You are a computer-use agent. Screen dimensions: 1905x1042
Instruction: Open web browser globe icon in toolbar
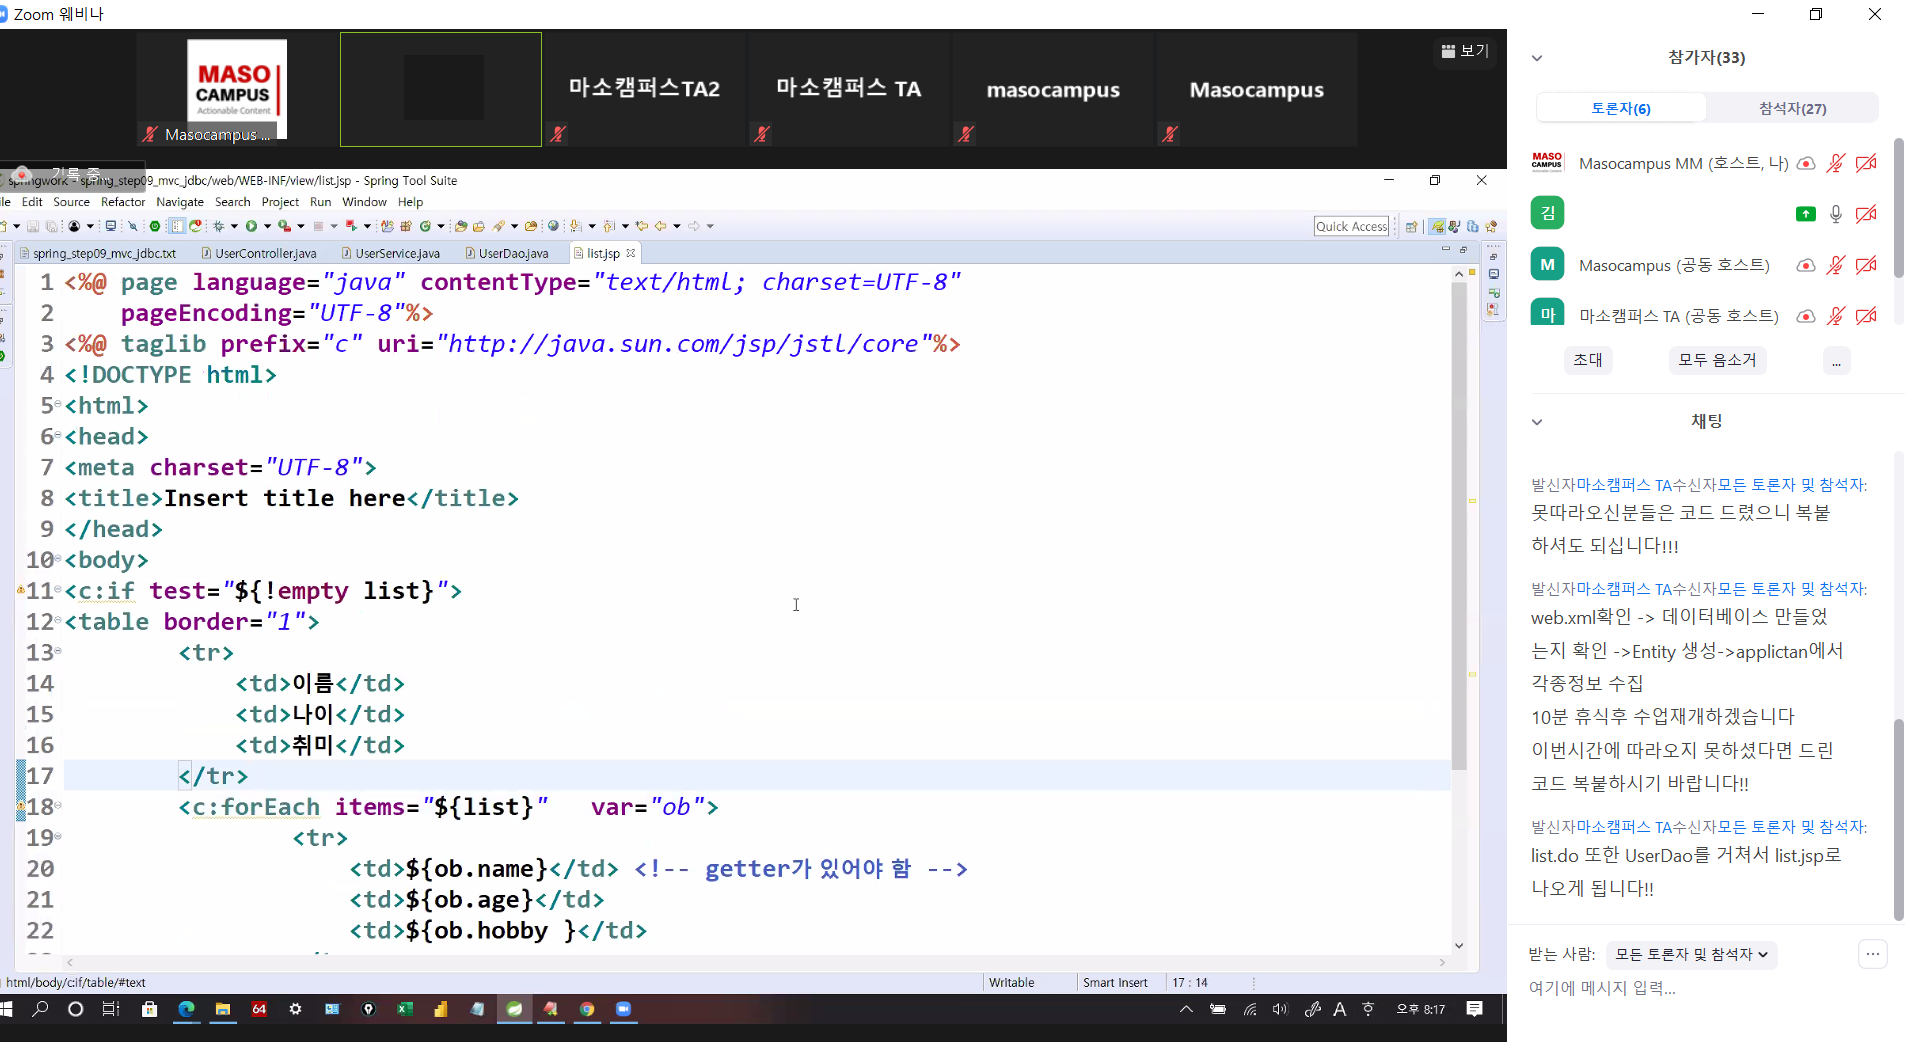[553, 226]
